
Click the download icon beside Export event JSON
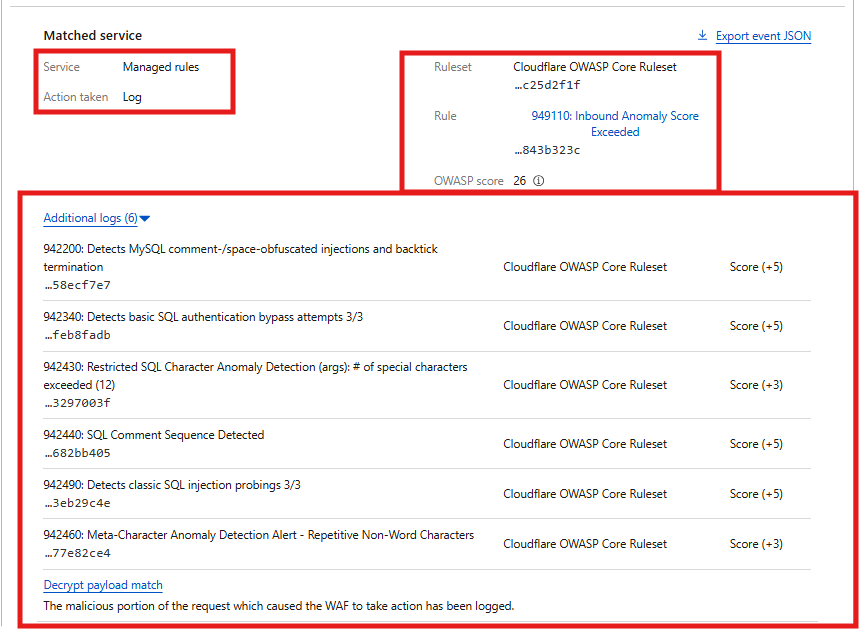coord(702,36)
